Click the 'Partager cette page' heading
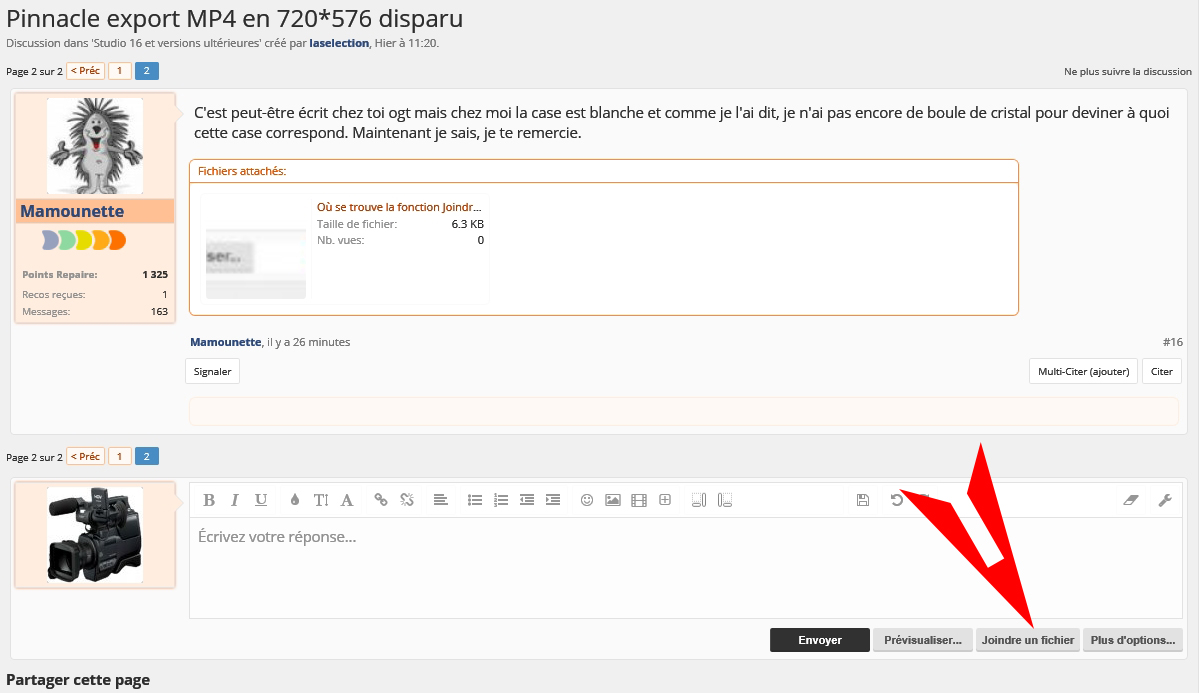1199x693 pixels. pos(78,680)
